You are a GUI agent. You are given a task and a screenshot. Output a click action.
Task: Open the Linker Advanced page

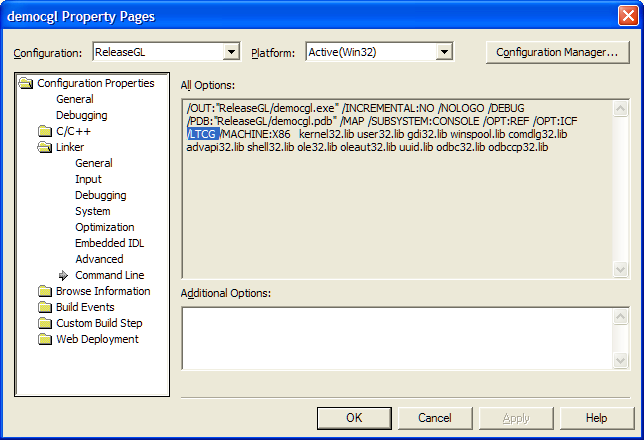pos(99,259)
